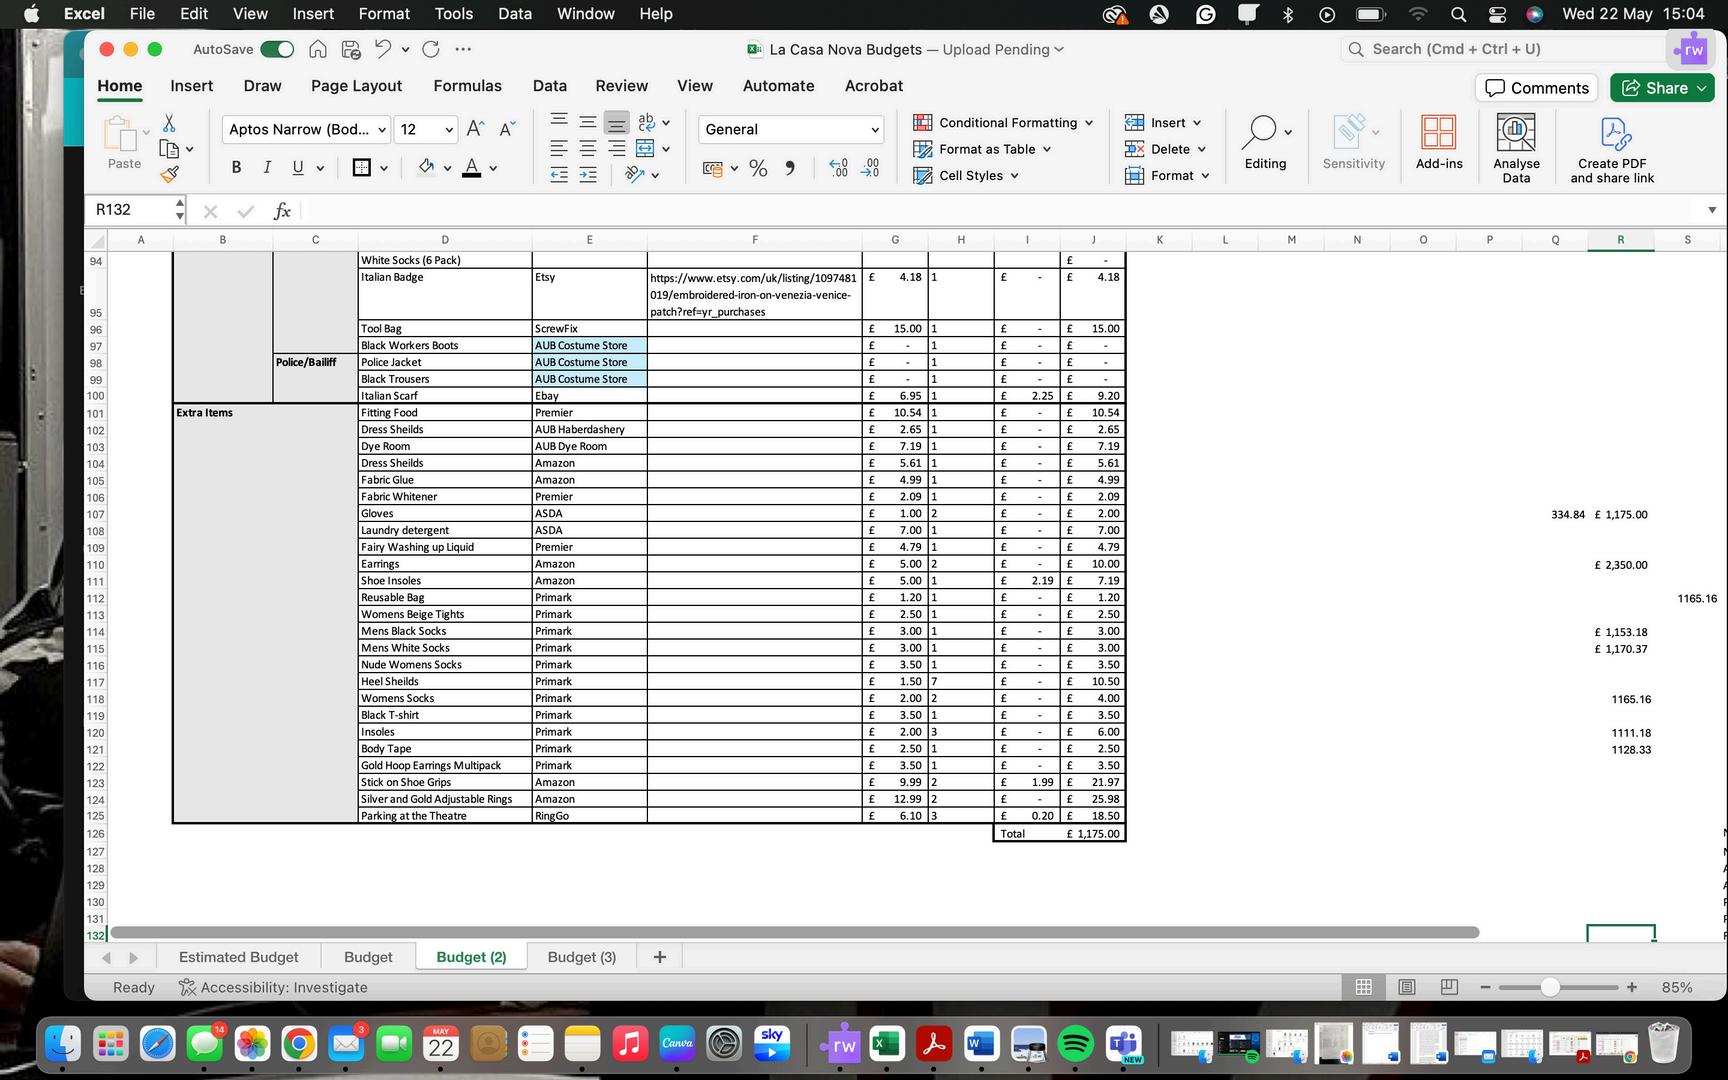Screen dimensions: 1728x1080
Task: Toggle top vertical alignment
Action: [x=559, y=122]
